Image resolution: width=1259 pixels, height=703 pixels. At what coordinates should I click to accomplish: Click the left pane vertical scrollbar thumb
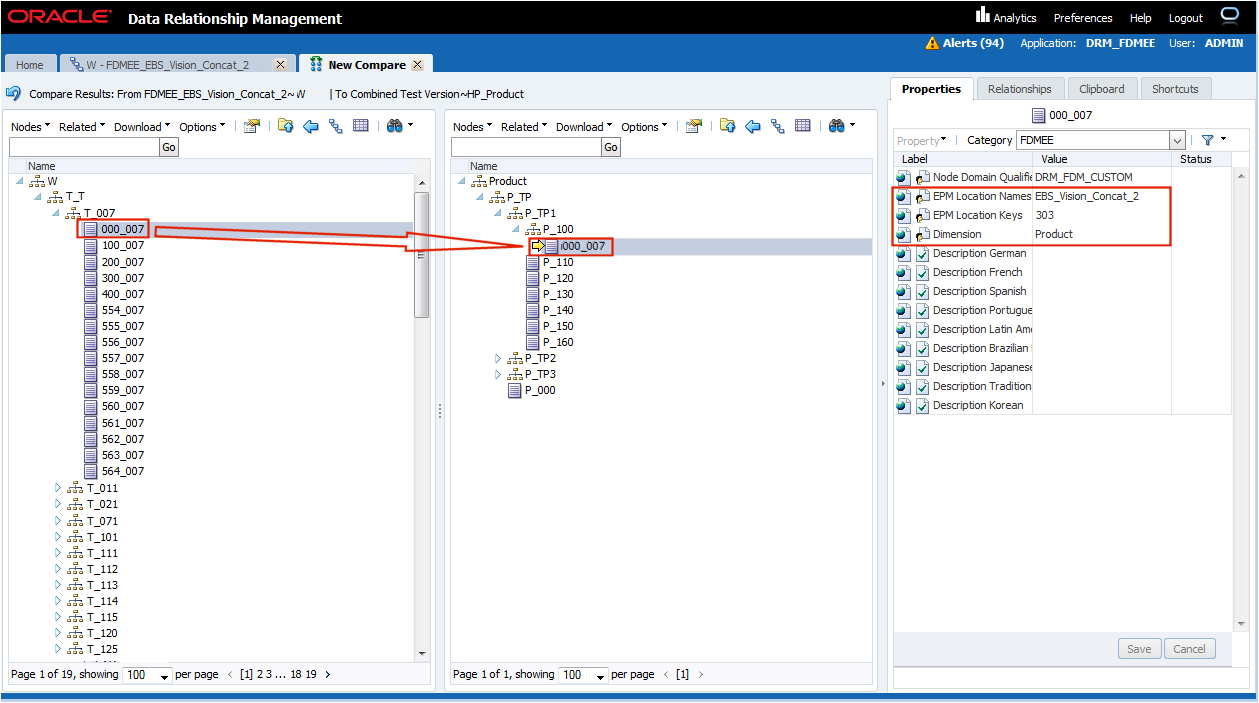[421, 255]
